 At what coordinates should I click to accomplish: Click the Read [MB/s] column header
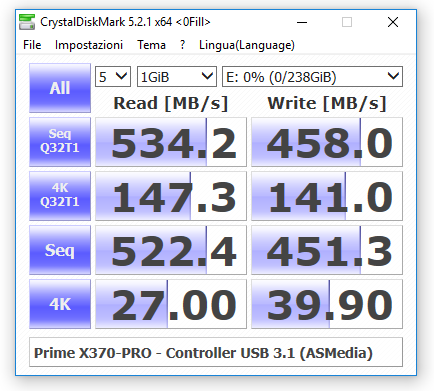click(x=171, y=103)
